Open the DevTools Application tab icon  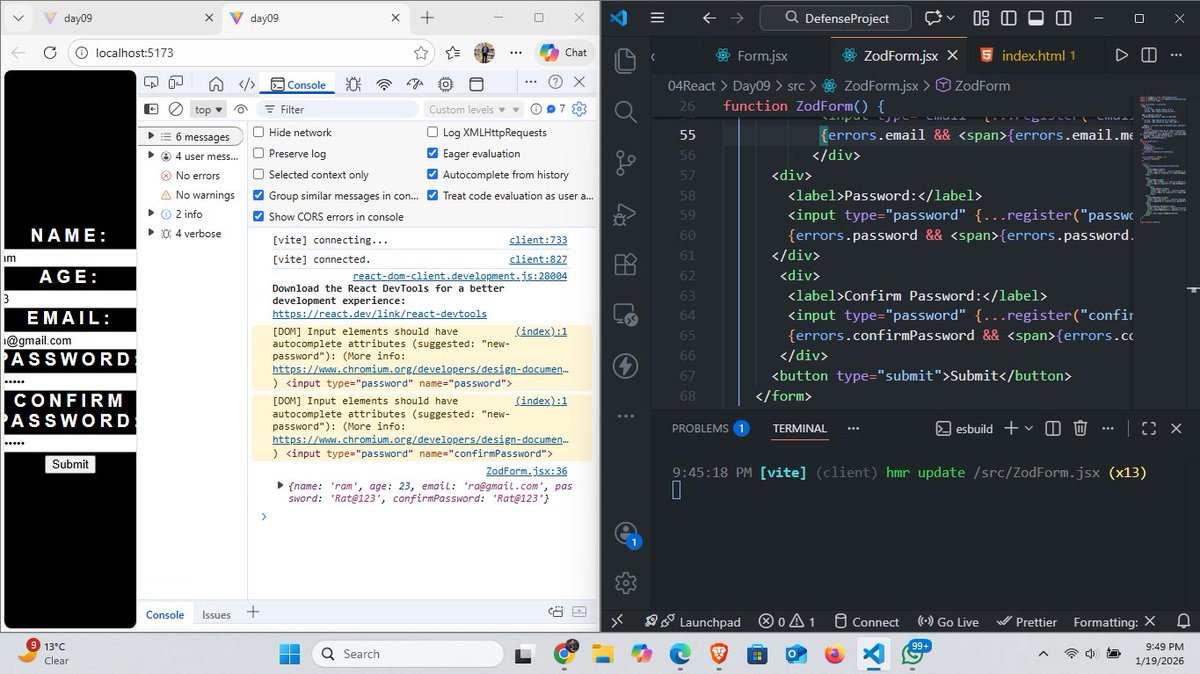pos(476,84)
